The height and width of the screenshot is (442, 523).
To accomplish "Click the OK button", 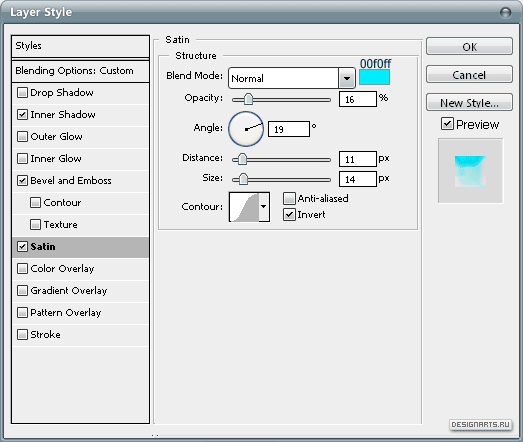I will [x=469, y=46].
